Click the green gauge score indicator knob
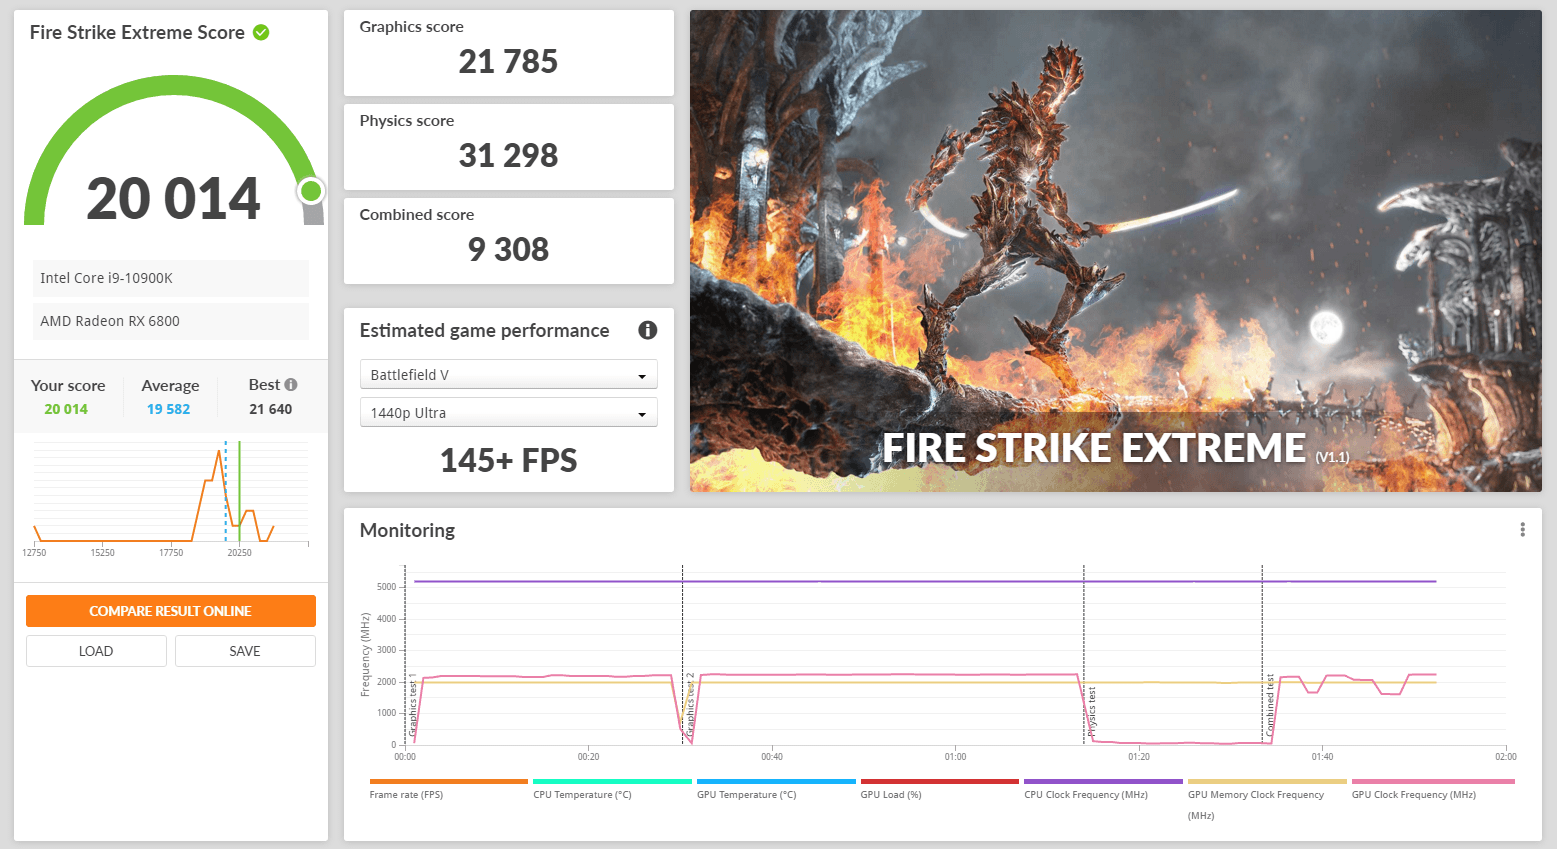 coord(311,190)
